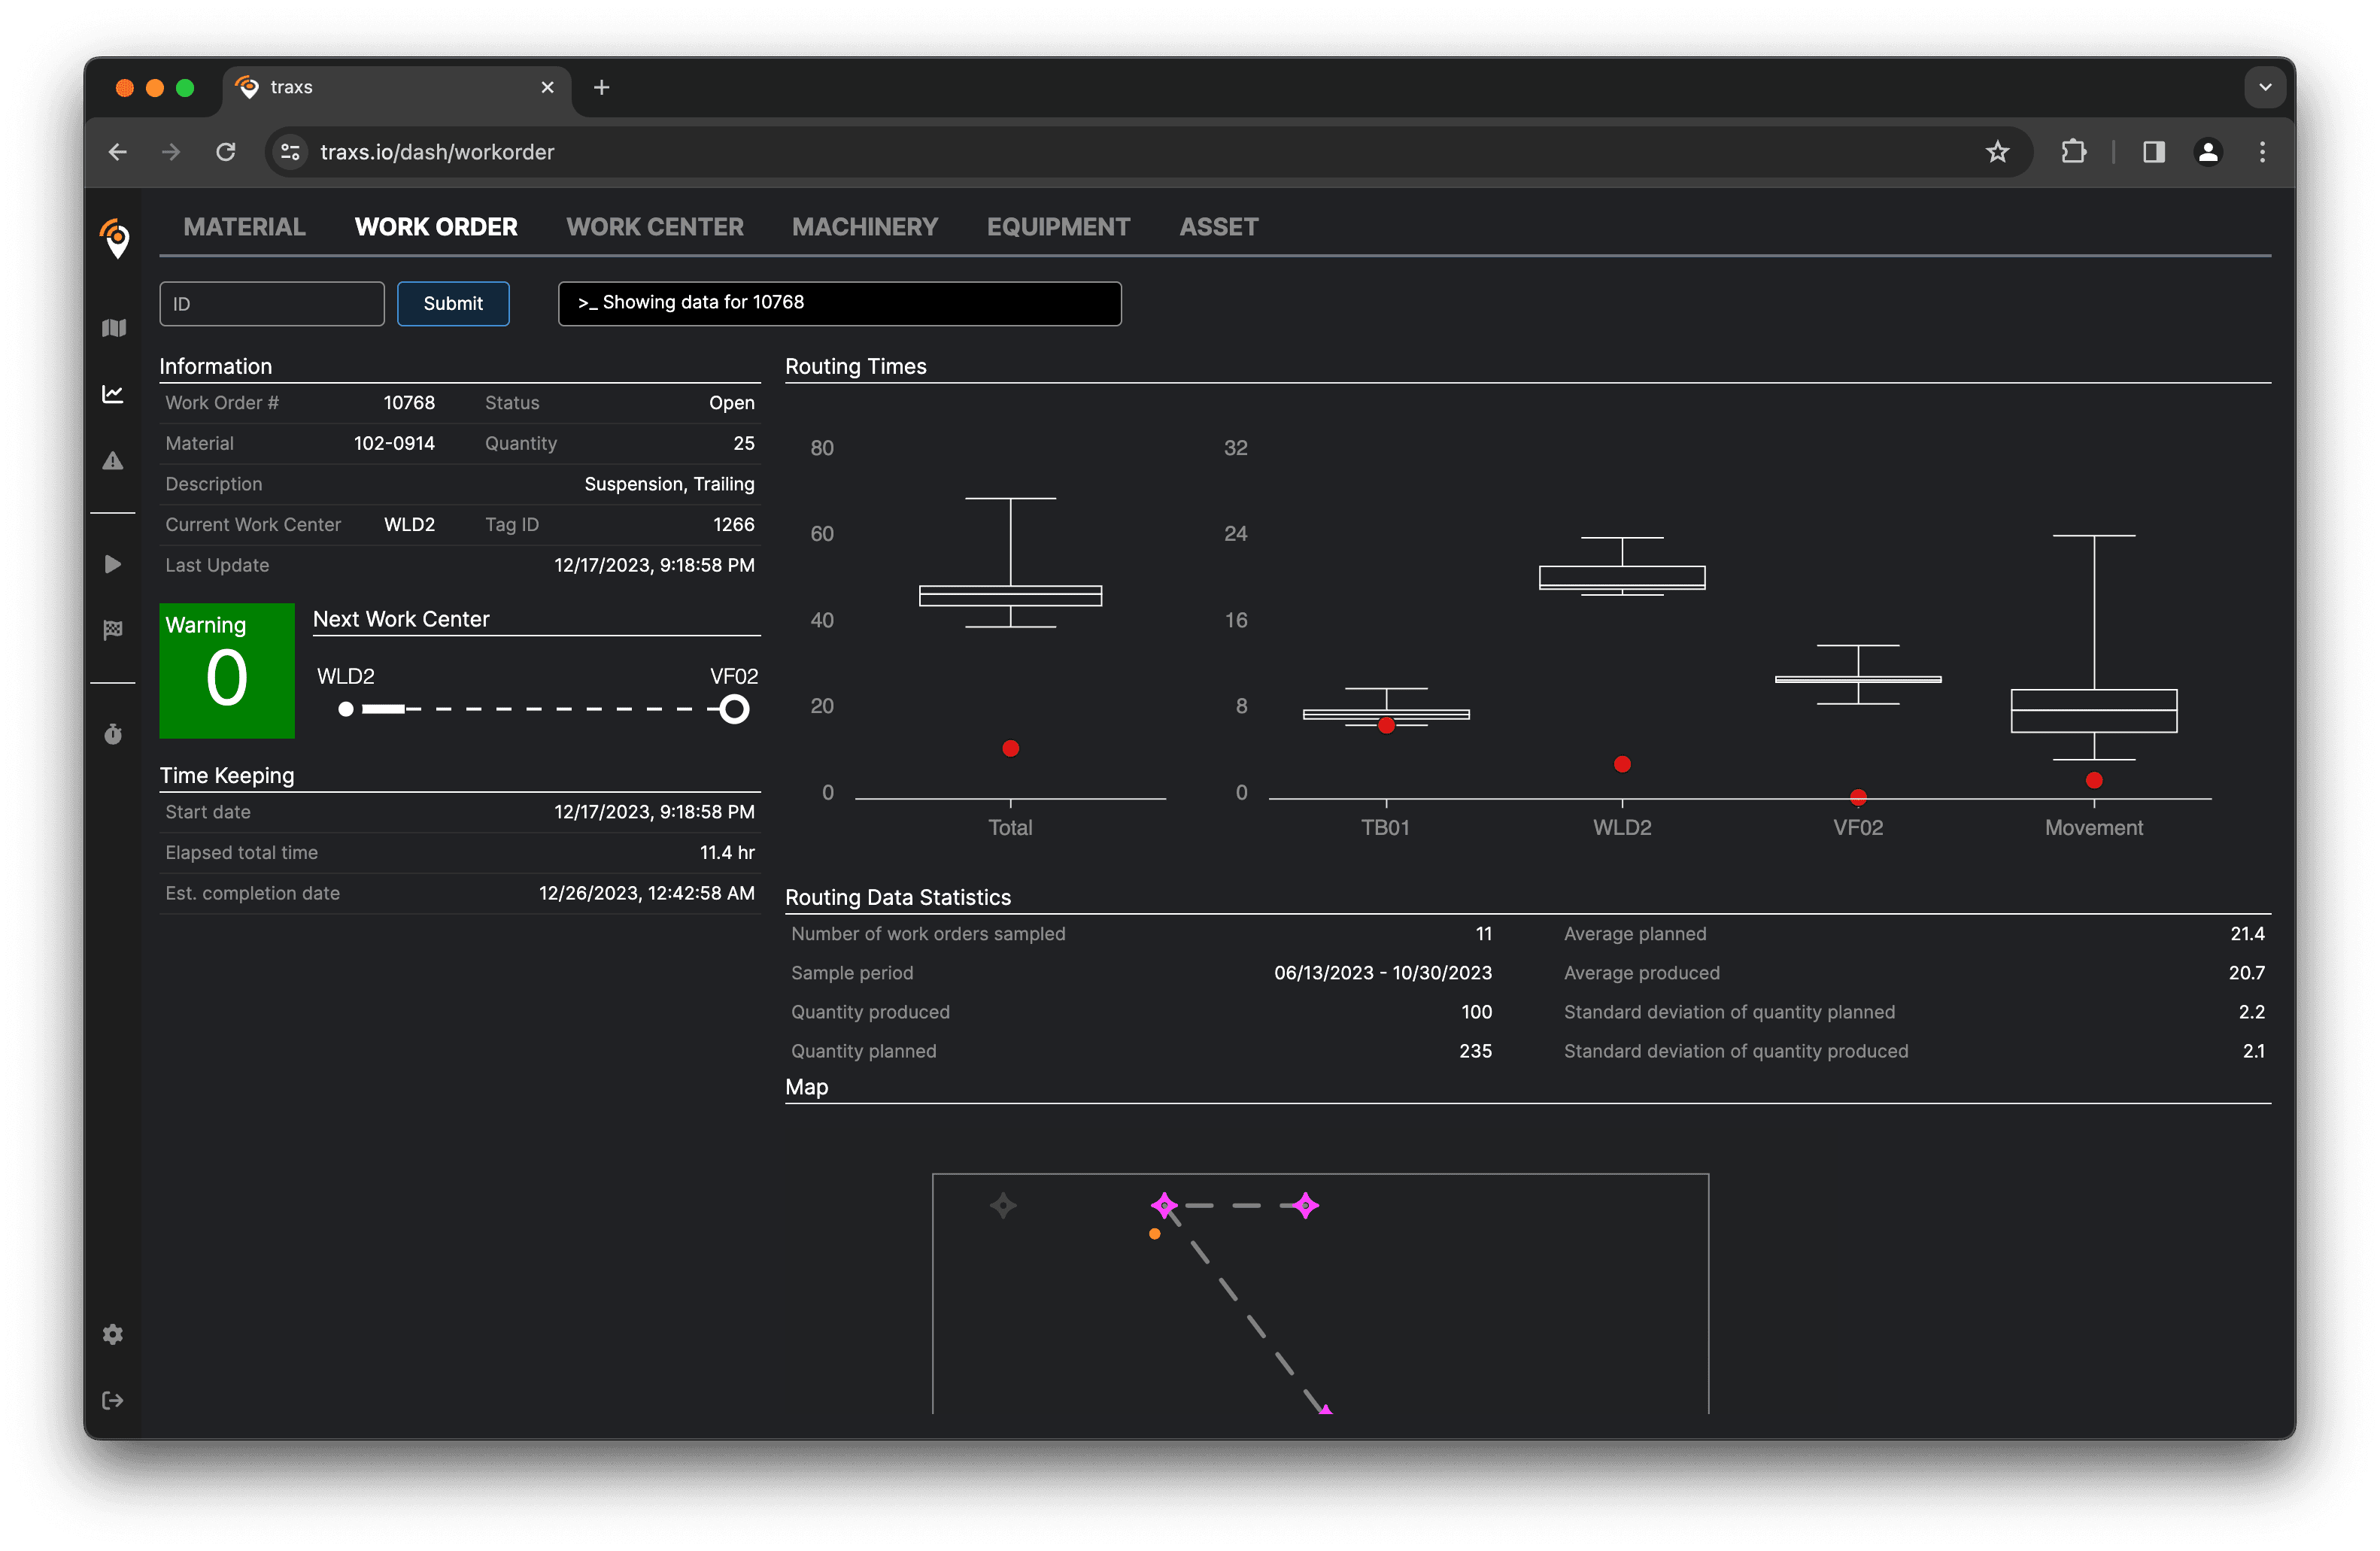
Task: Bookmark the page using the star icon
Action: coord(1997,152)
